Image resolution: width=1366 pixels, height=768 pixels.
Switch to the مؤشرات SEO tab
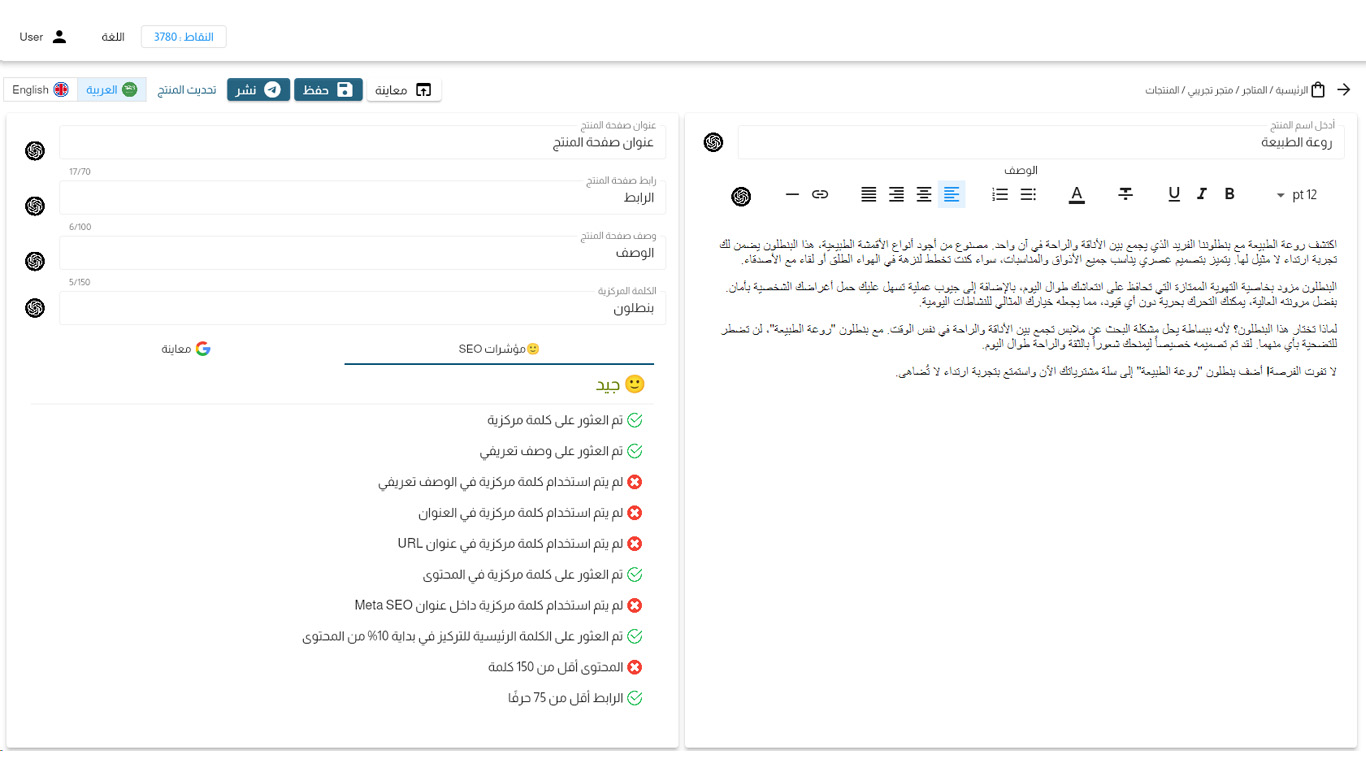(x=499, y=349)
